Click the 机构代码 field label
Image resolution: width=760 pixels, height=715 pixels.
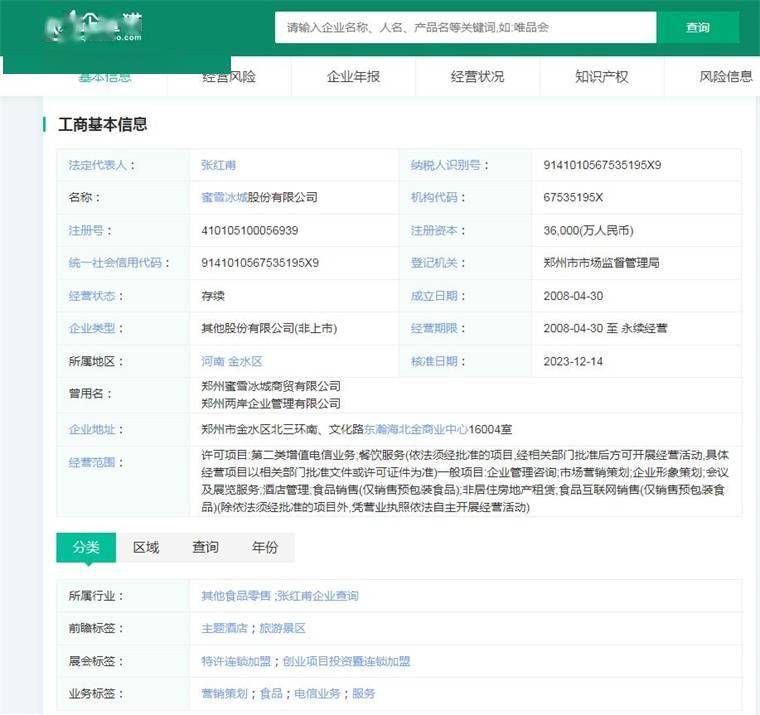click(434, 197)
